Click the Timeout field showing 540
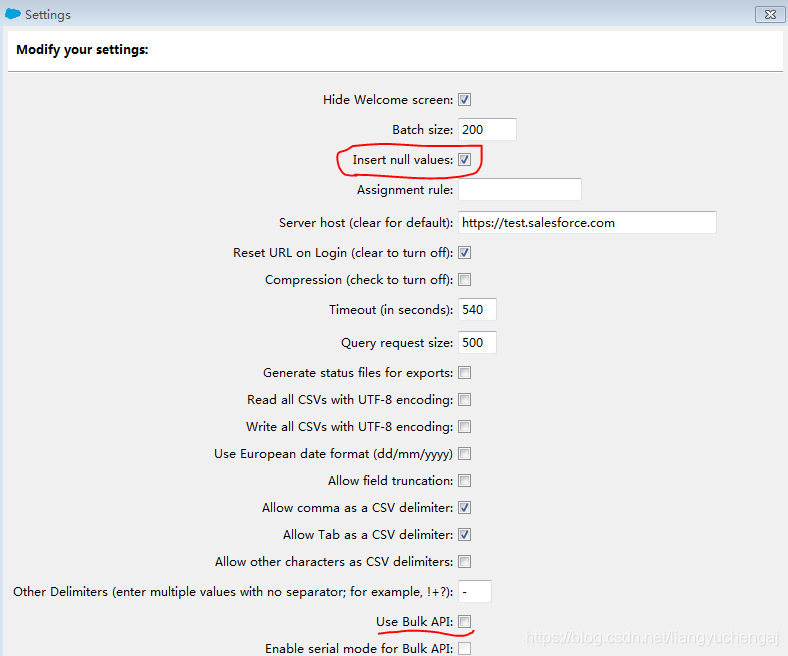788x656 pixels. pos(477,310)
